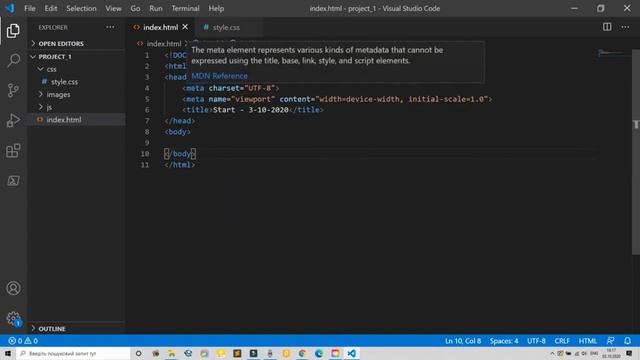
Task: Open the View menu
Action: pos(113,8)
